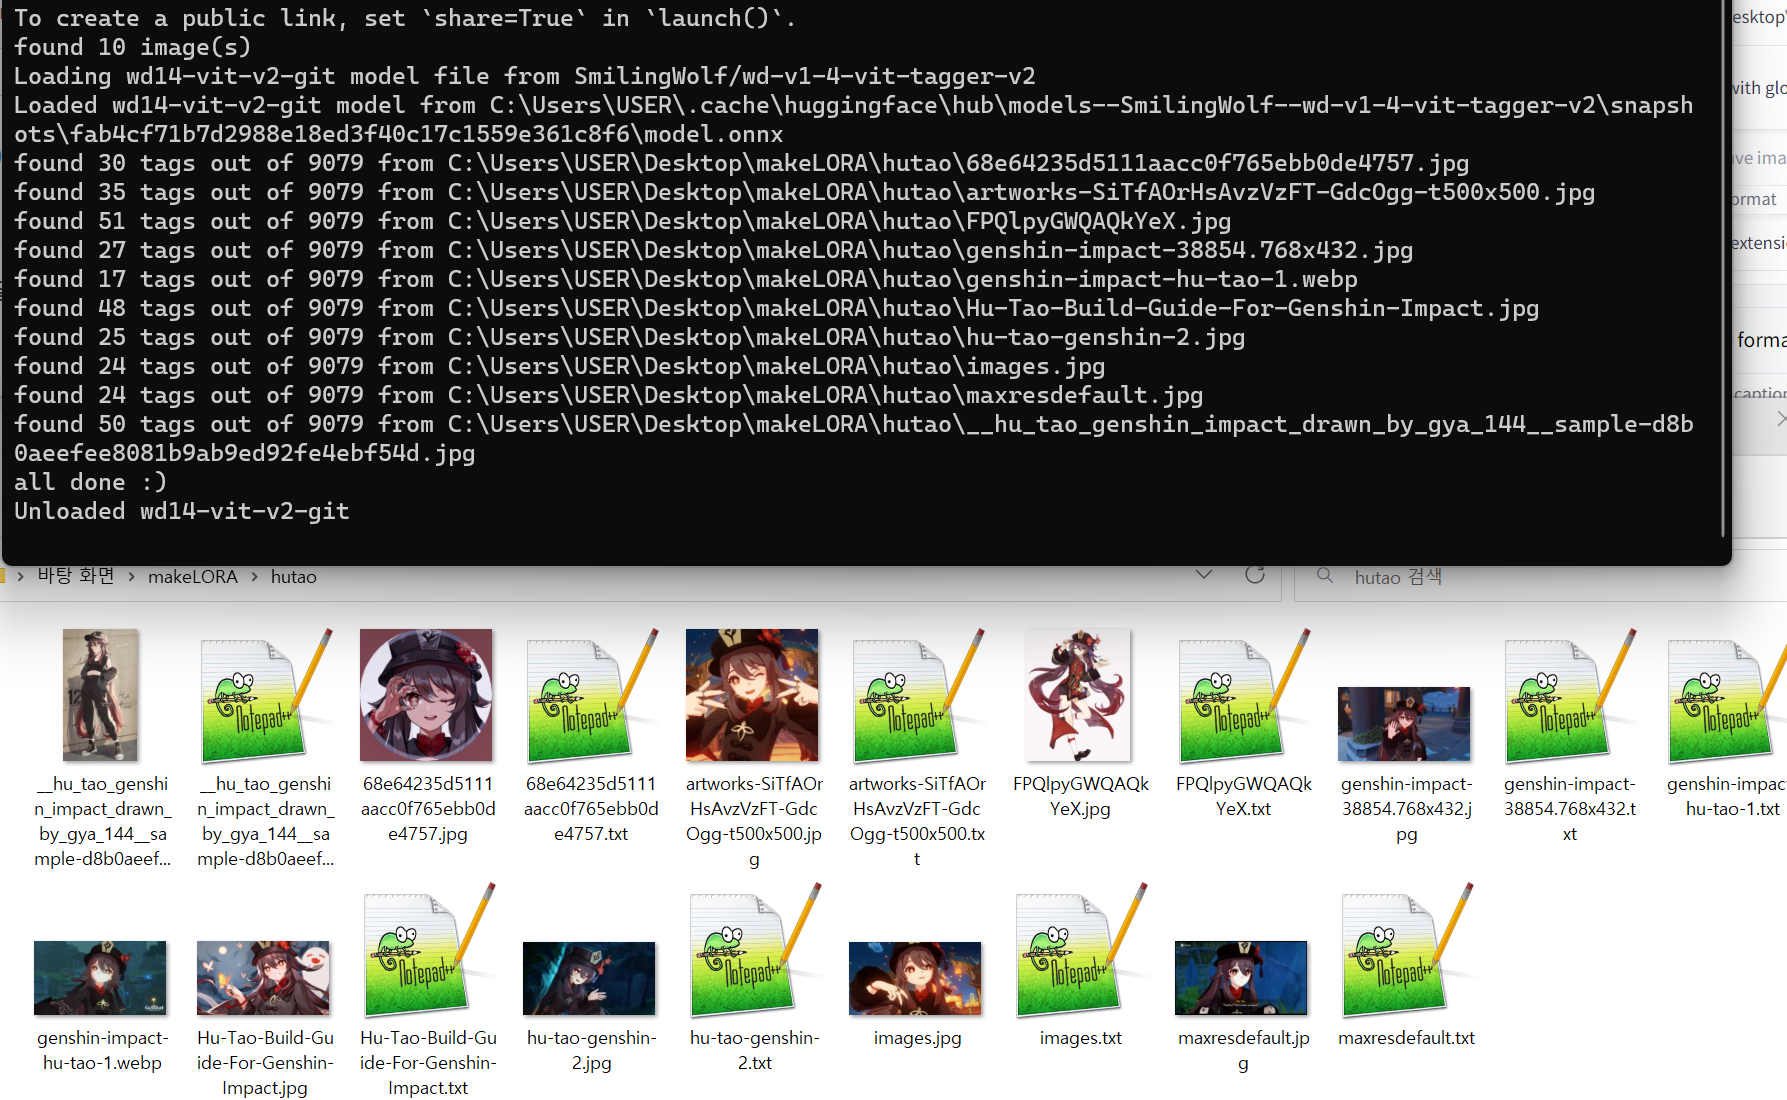The image size is (1787, 1100).
Task: Select genshin-impact-38854.768x432.txt Notepad++ icon
Action: coord(1569,695)
